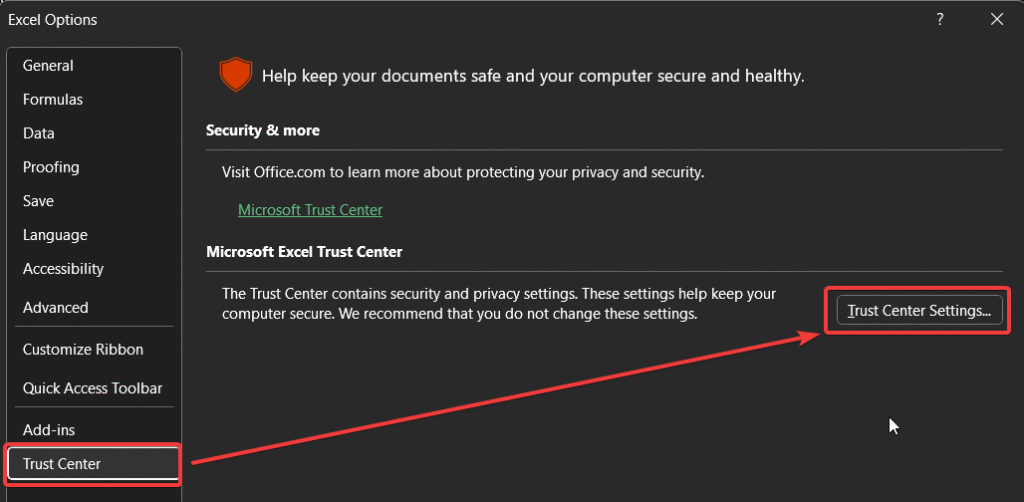Click the orange shield Trust Center icon
This screenshot has width=1024, height=502.
(235, 75)
